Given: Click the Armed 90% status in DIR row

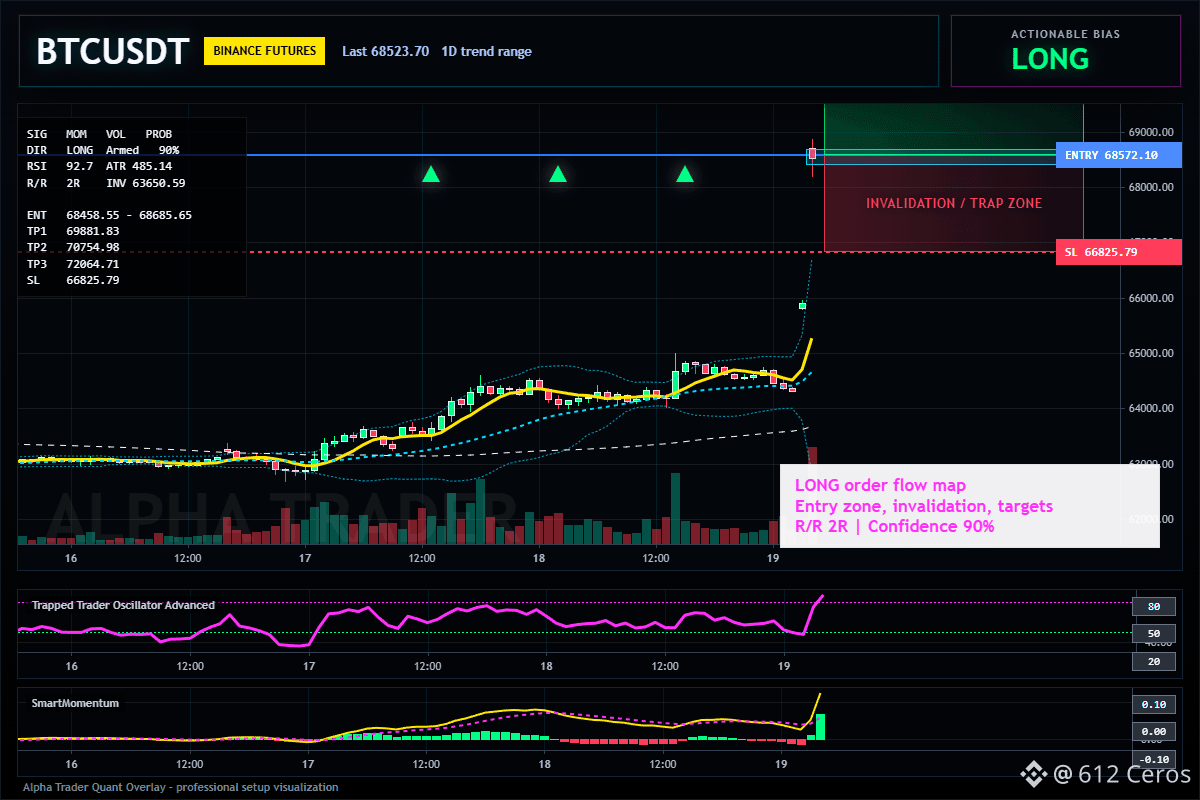Looking at the screenshot, I should (x=143, y=150).
